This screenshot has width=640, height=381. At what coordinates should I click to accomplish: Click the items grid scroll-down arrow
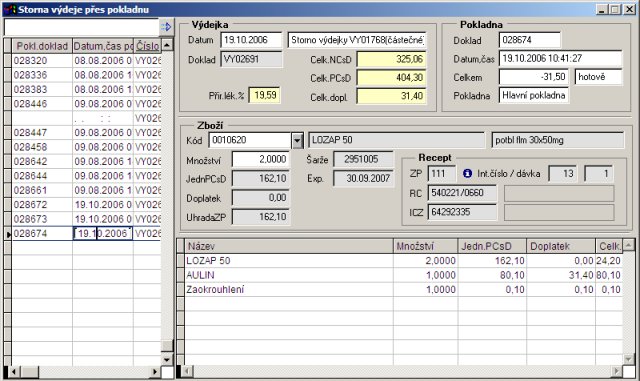click(x=629, y=359)
